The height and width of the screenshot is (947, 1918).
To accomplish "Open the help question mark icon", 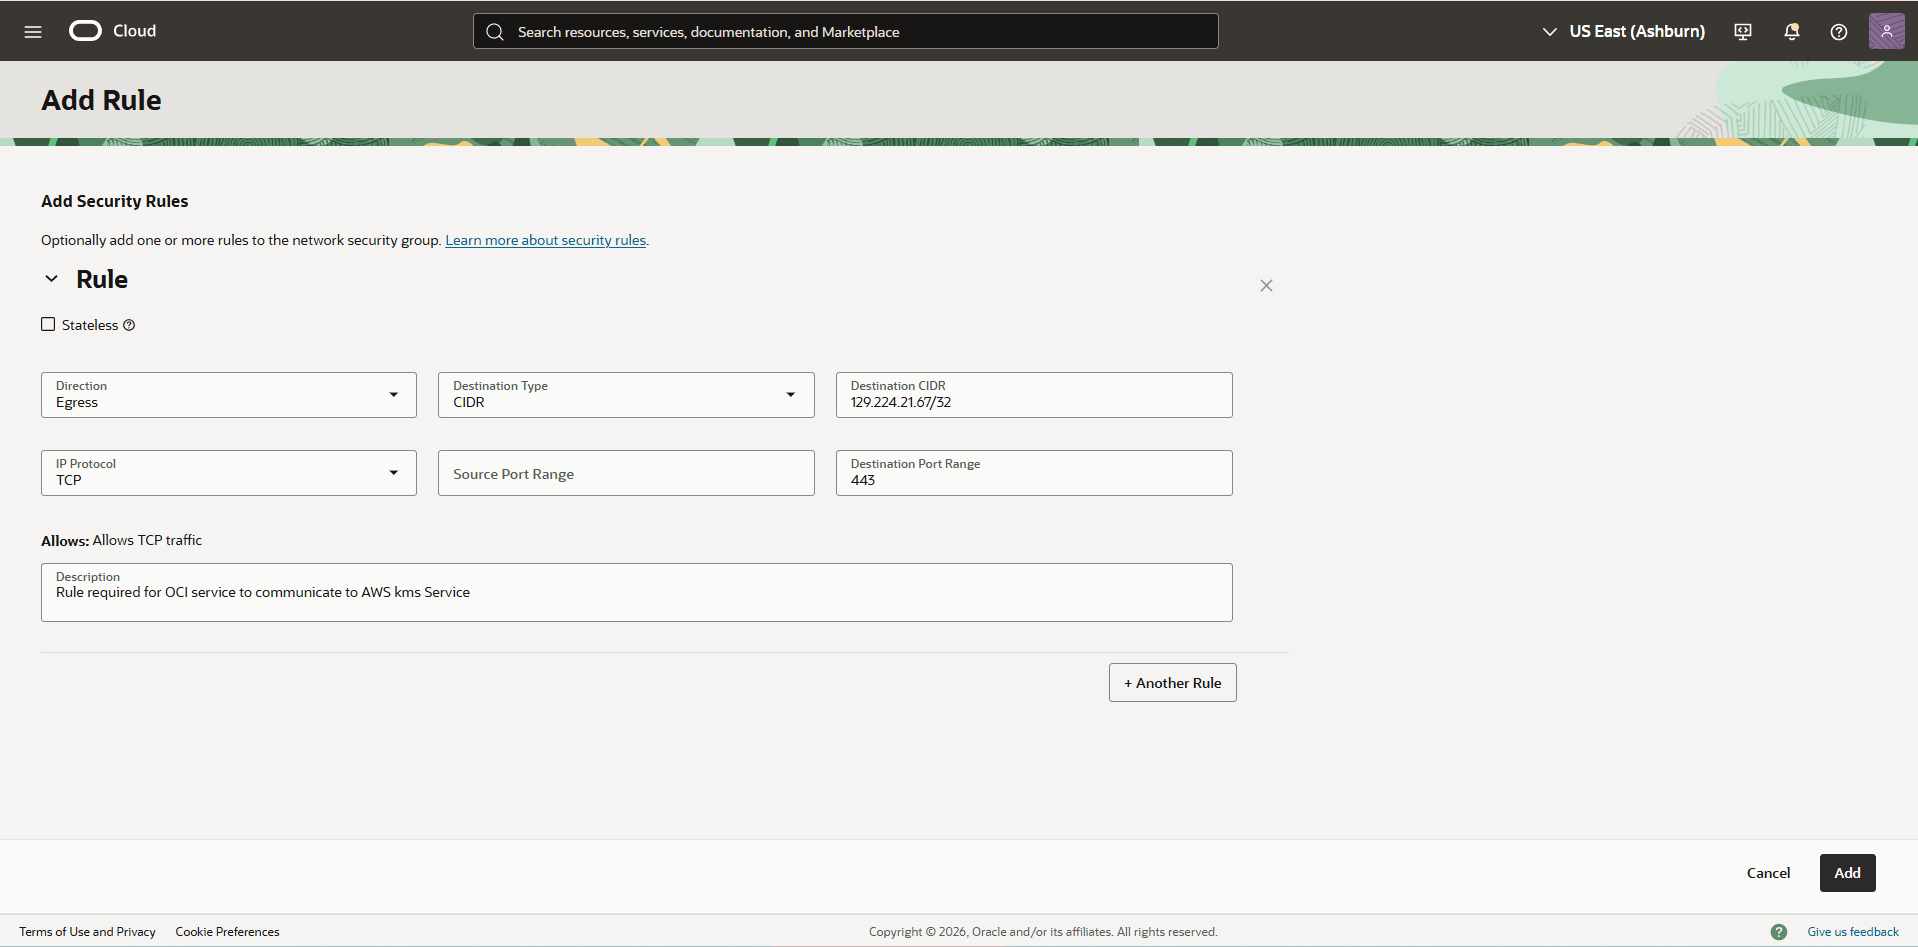I will pyautogui.click(x=1838, y=31).
